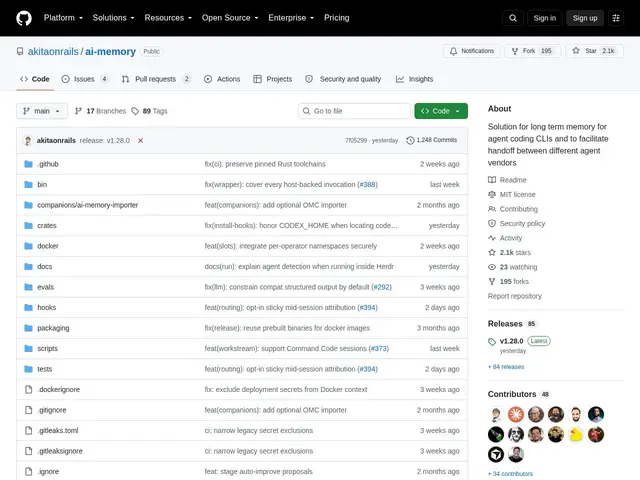Screen dimensions: 640x480
Task: Click the Notifications bell button
Action: point(472,51)
